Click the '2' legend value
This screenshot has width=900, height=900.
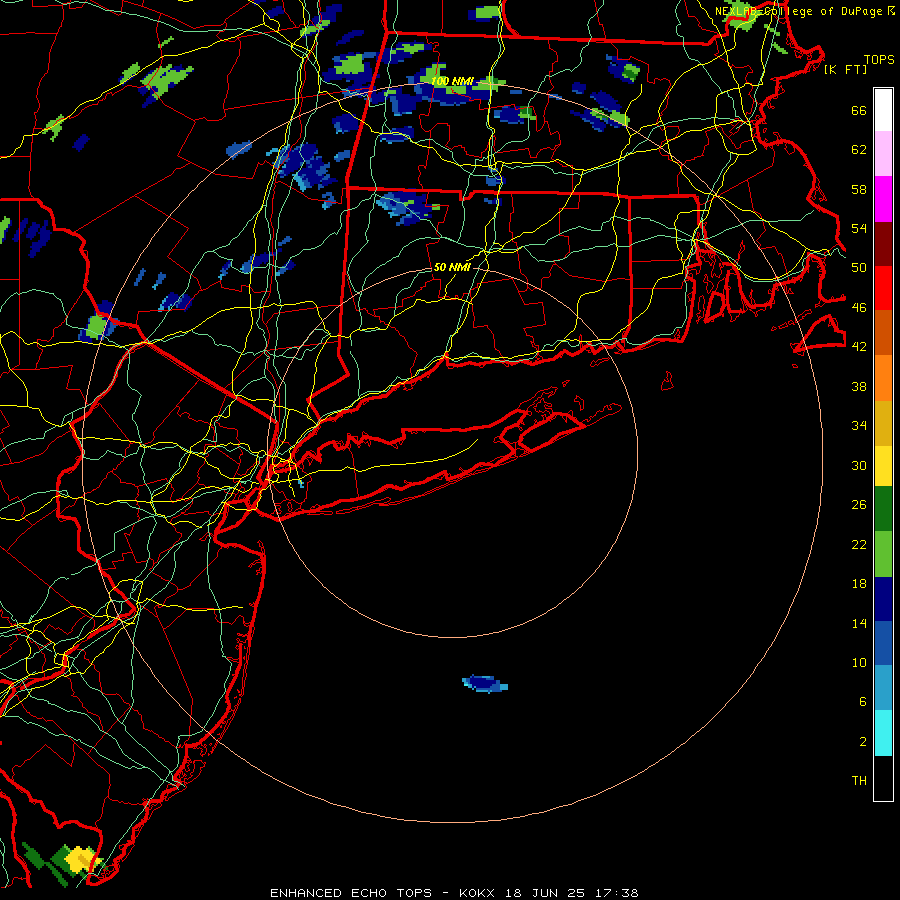863,742
